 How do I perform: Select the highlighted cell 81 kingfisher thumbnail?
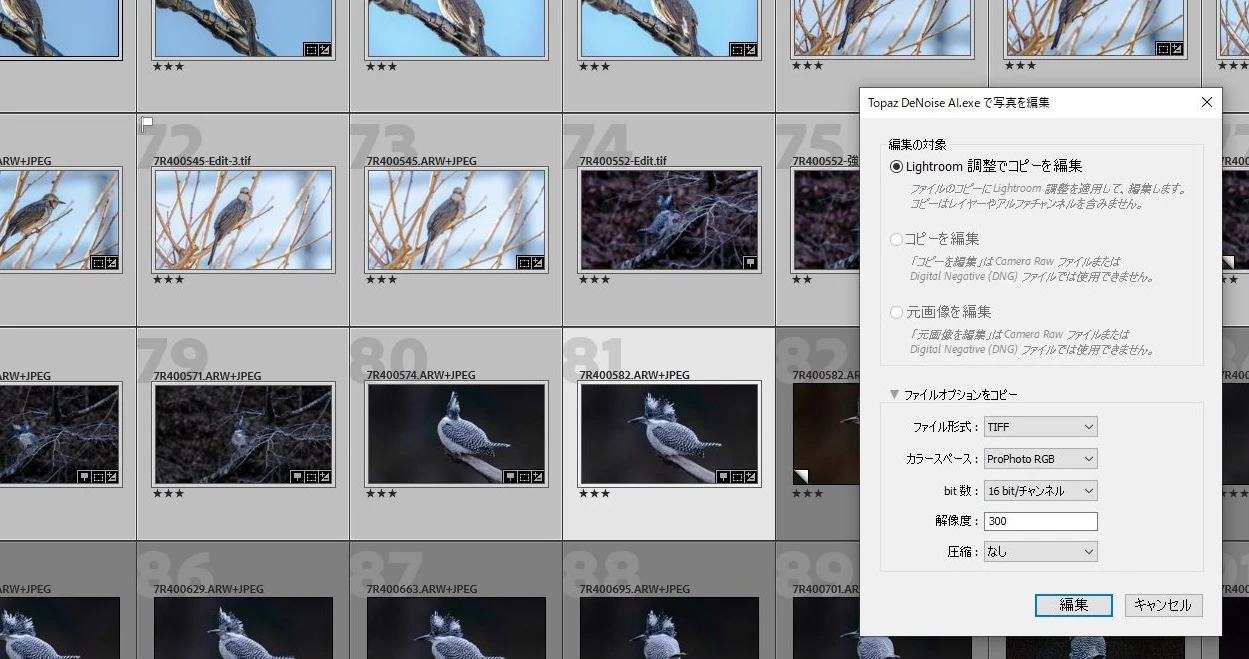pyautogui.click(x=669, y=434)
